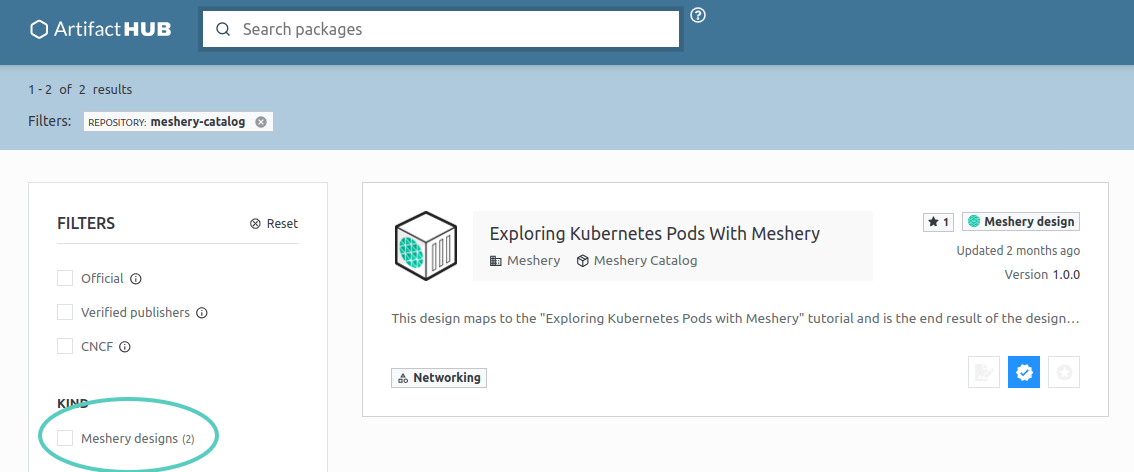
Task: Tick the CNCF filter checkbox
Action: (65, 346)
